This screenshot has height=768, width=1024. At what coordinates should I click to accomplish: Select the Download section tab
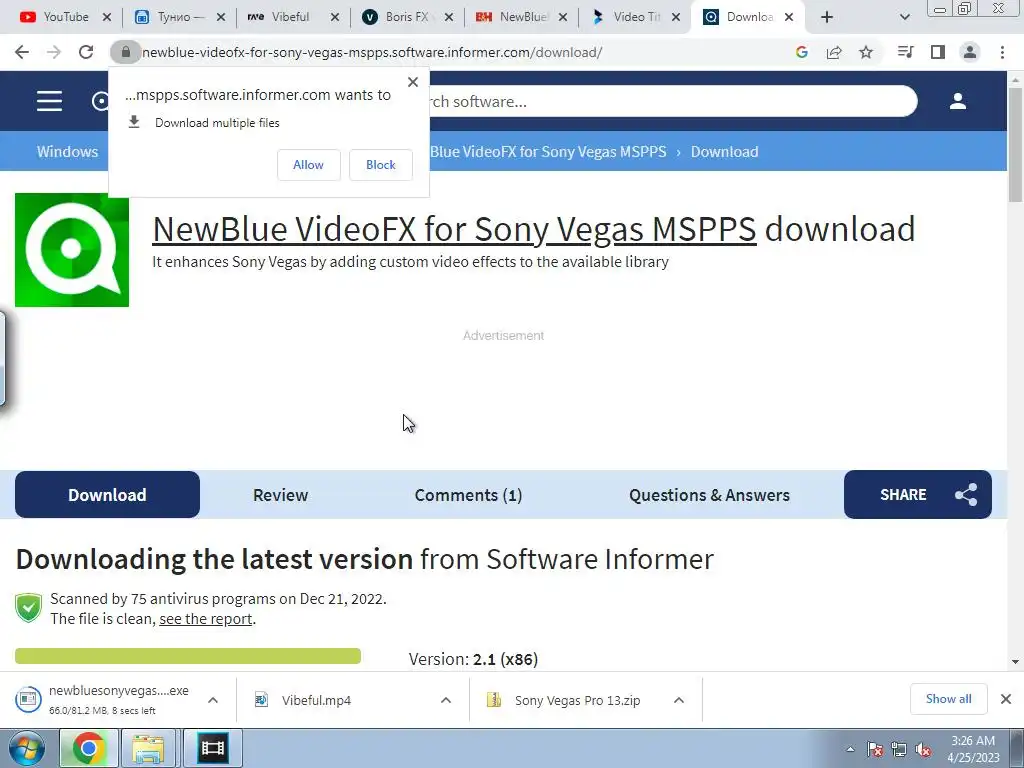tap(107, 494)
